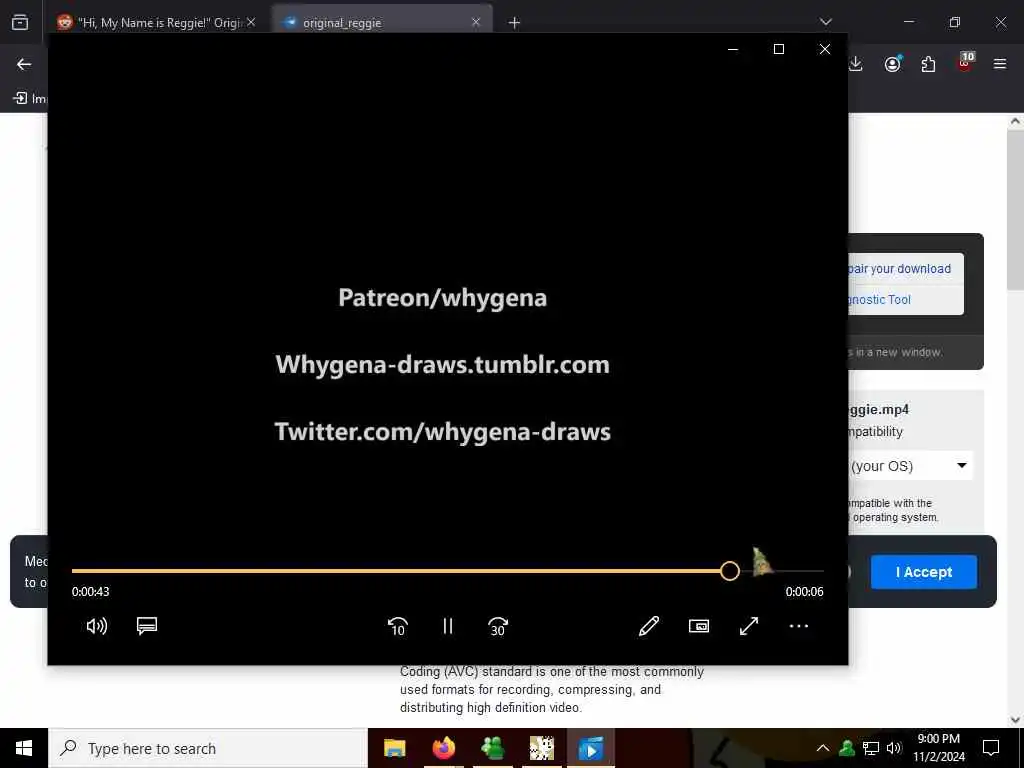Open Firefox downloads panel
Image resolution: width=1024 pixels, height=768 pixels.
point(856,64)
